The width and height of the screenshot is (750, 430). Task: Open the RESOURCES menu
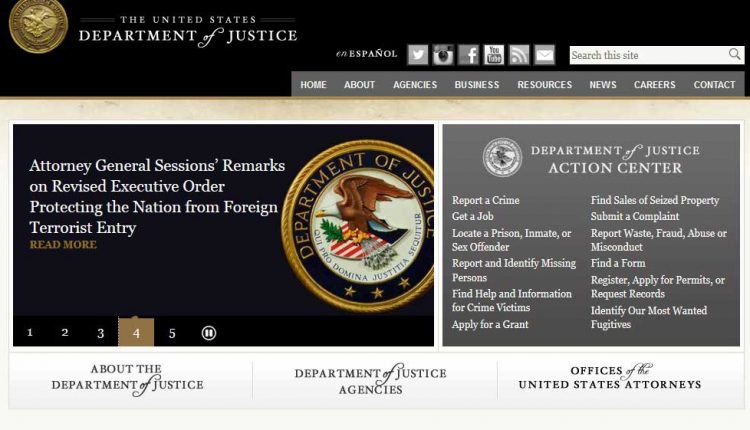(544, 85)
